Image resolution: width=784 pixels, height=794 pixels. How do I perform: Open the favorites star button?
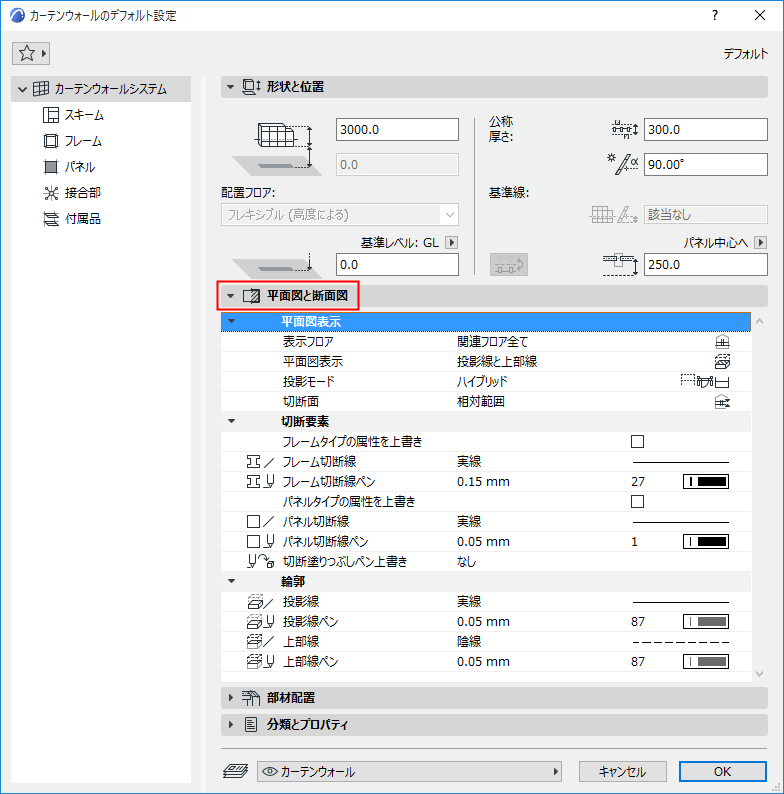click(31, 53)
